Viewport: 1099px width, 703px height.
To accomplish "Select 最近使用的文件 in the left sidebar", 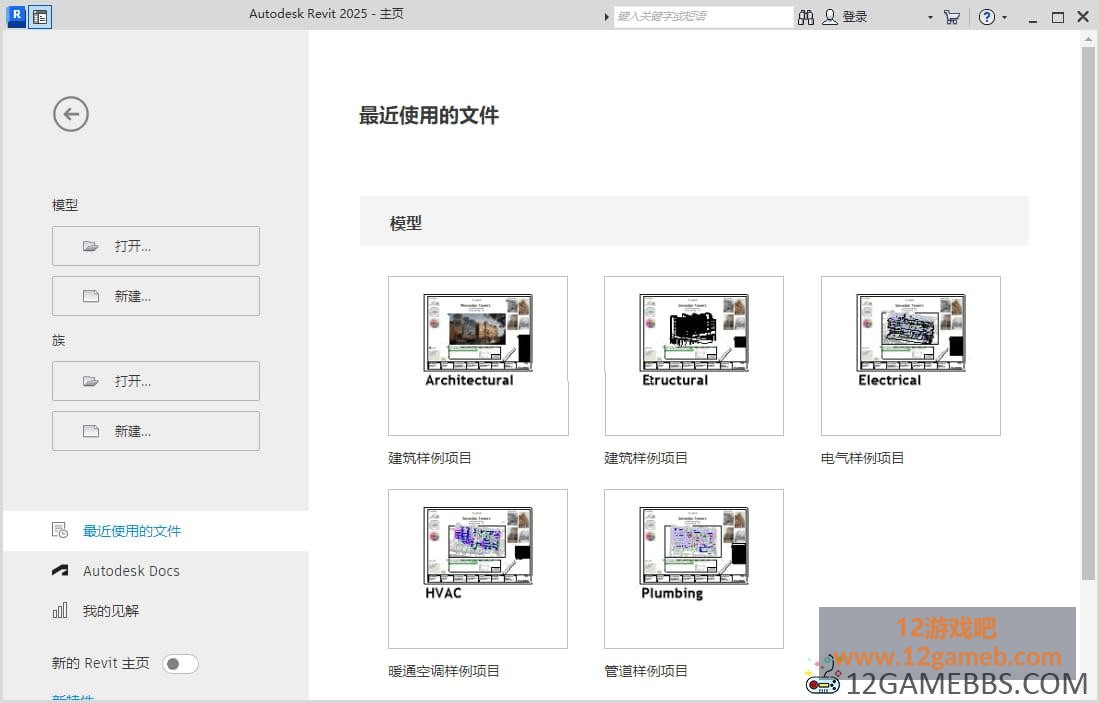I will pyautogui.click(x=156, y=531).
